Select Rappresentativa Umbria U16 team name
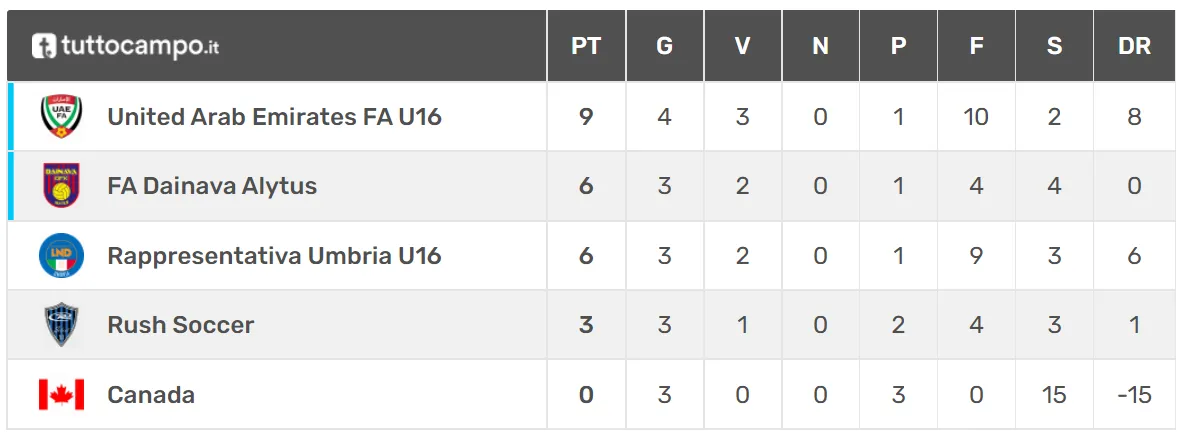Viewport: 1185px width, 437px height. (x=274, y=256)
